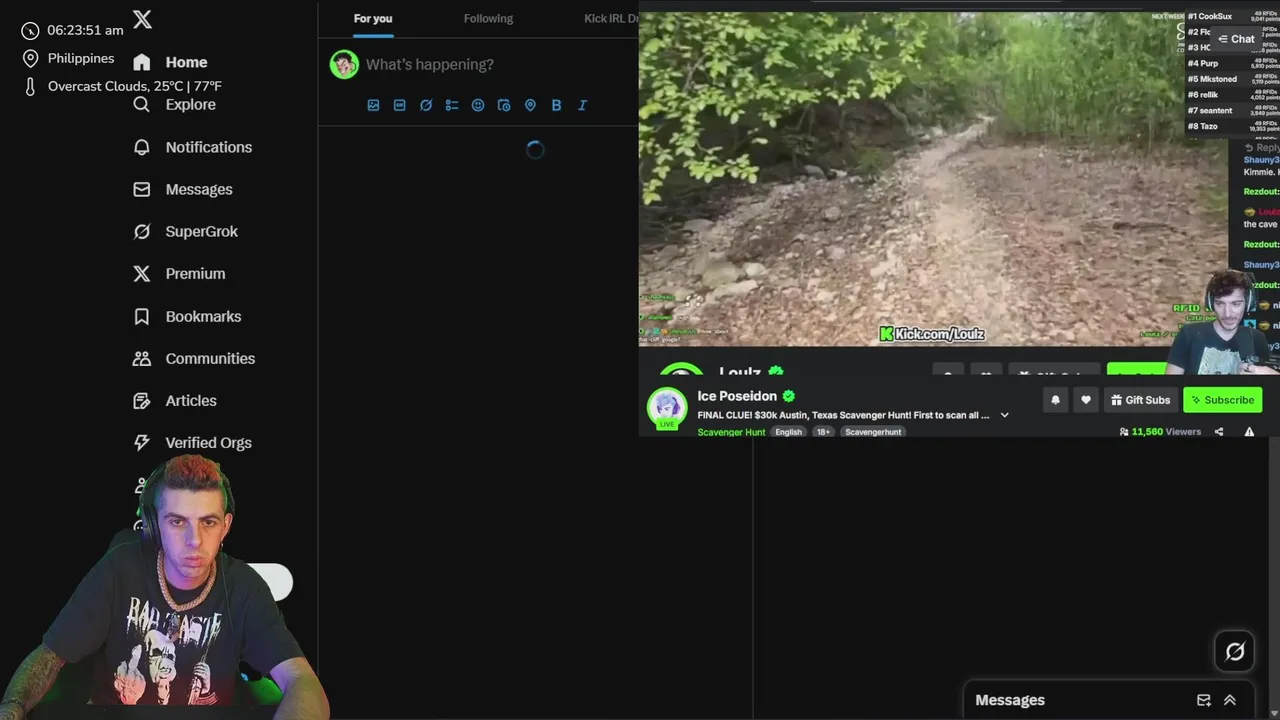Add an image to the post
1280x720 pixels.
(x=373, y=105)
